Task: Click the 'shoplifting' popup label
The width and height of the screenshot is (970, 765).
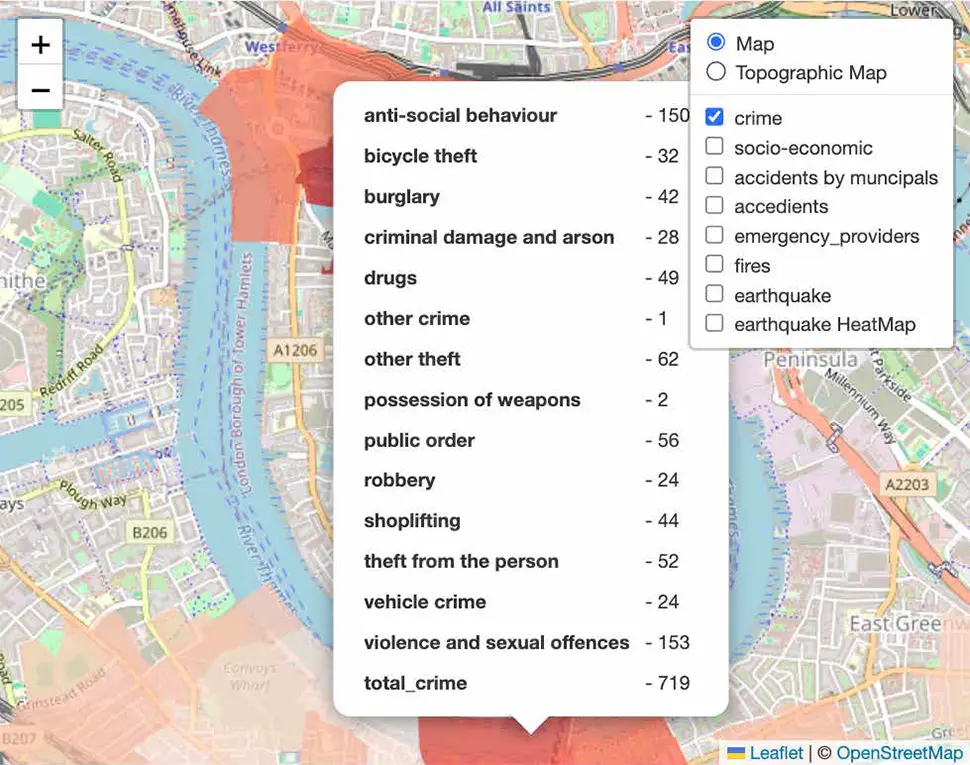Action: click(x=412, y=521)
